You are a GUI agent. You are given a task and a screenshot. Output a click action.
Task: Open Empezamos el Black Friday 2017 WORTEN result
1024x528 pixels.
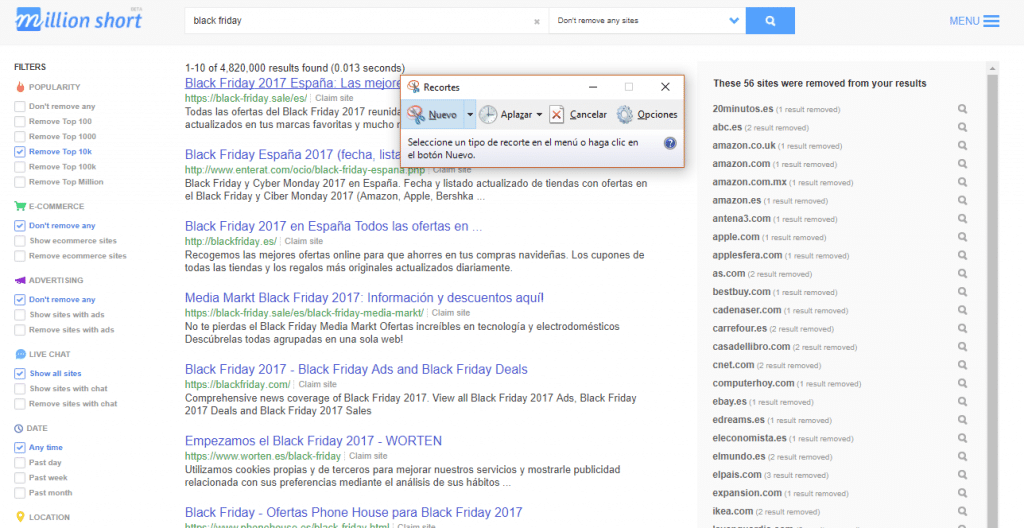pyautogui.click(x=313, y=440)
